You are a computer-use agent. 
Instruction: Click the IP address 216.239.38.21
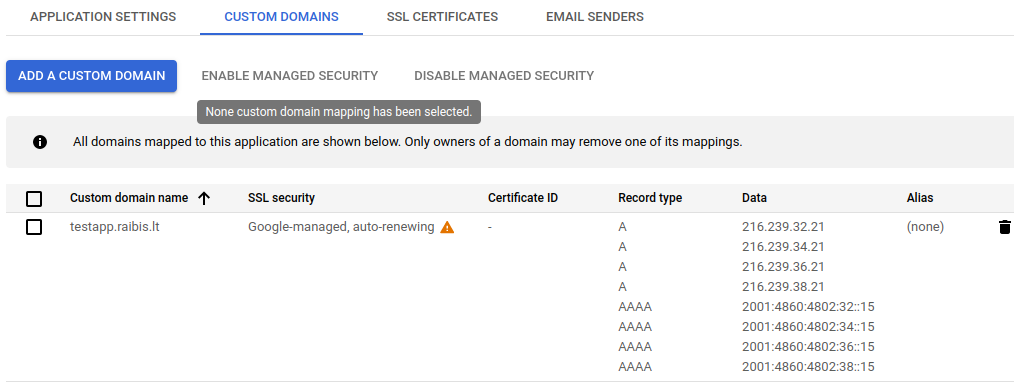point(783,287)
